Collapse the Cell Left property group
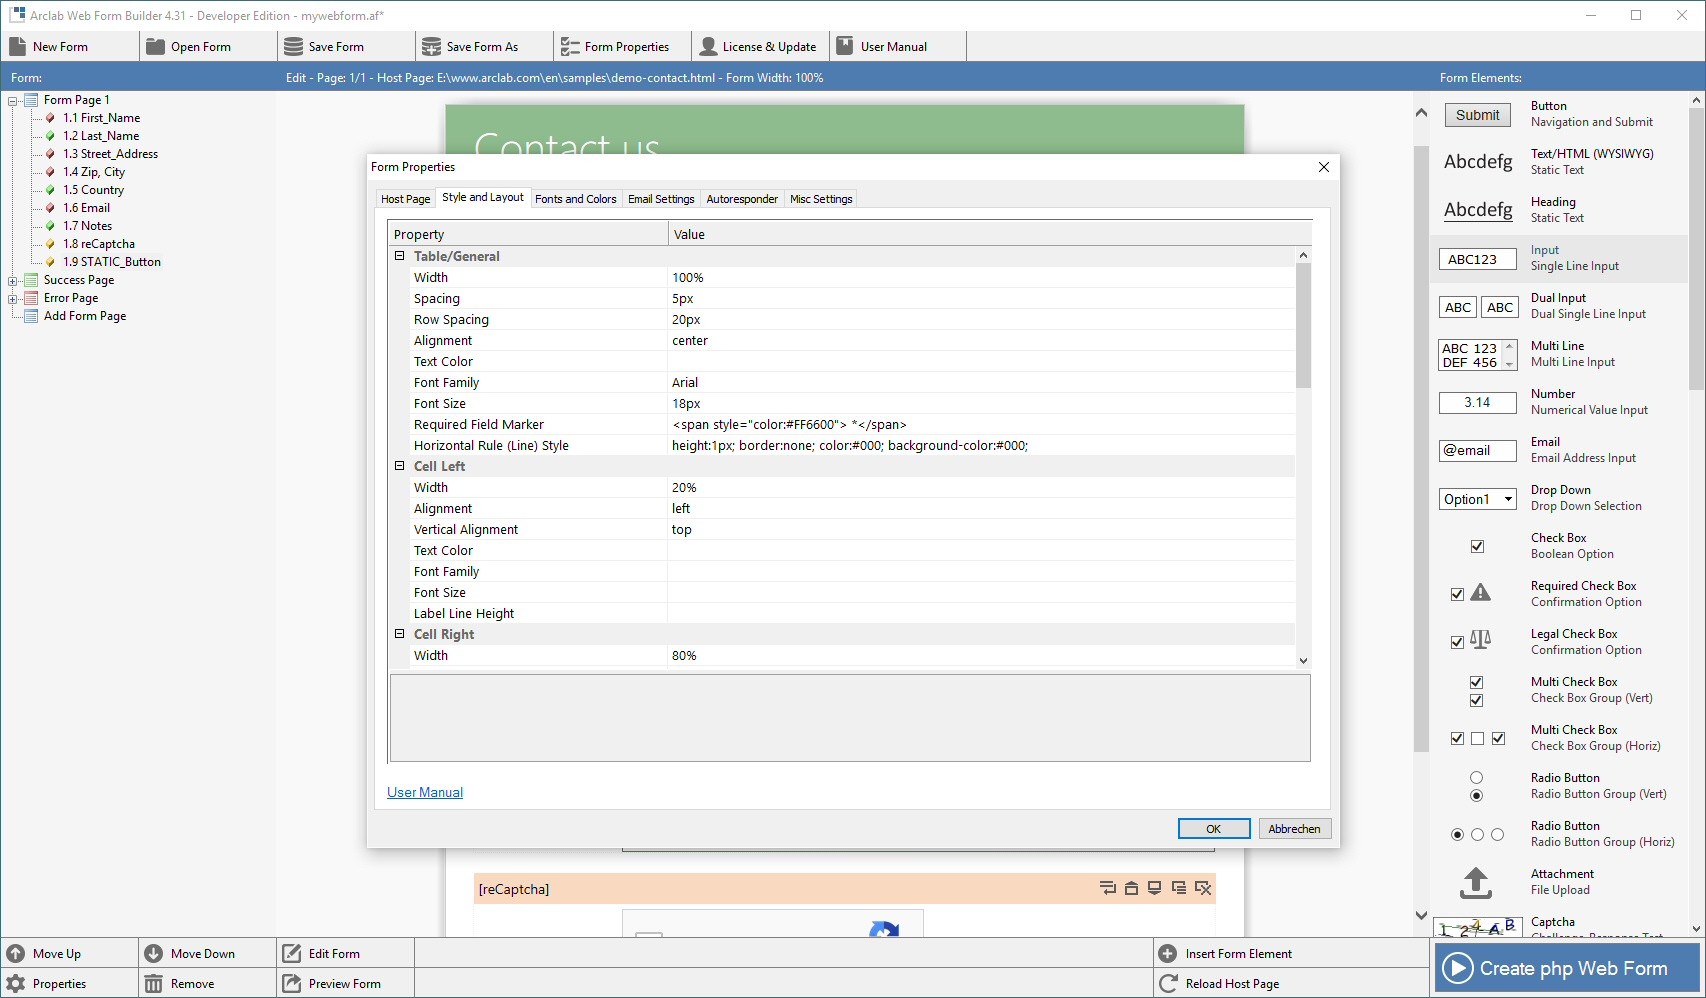This screenshot has width=1706, height=998. (400, 466)
